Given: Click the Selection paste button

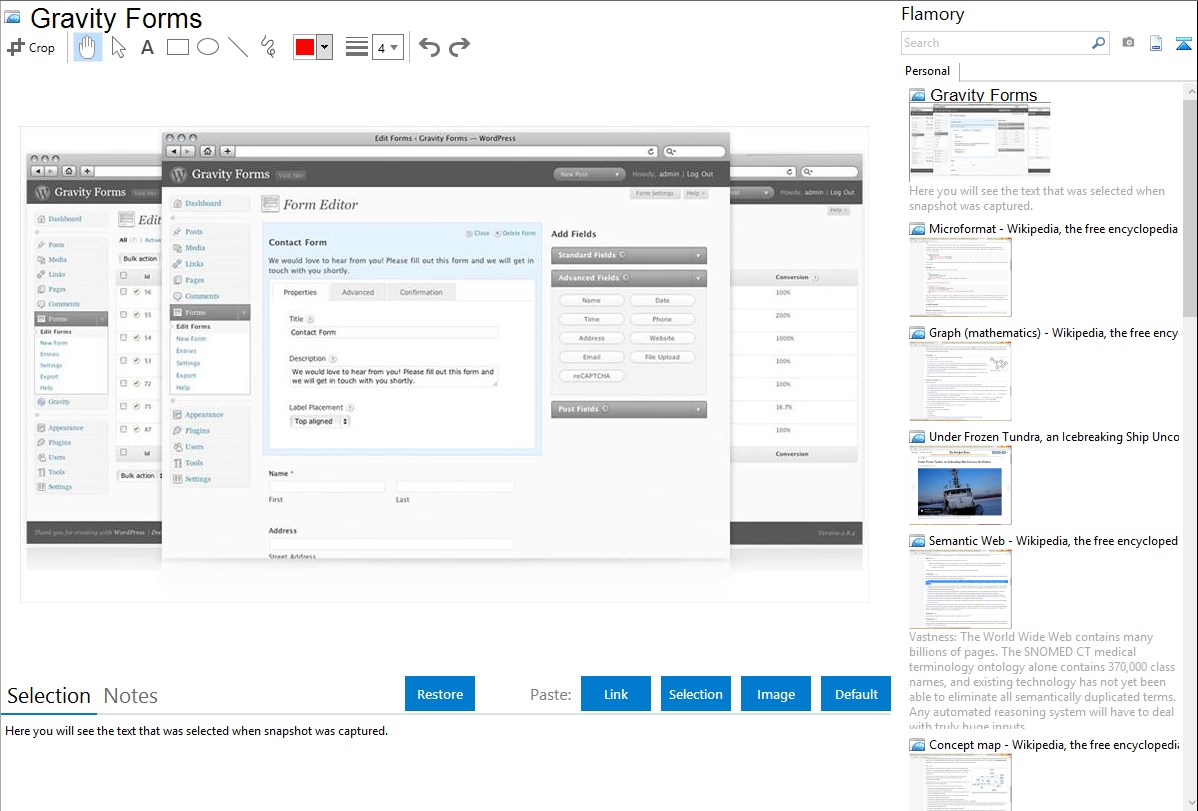Looking at the screenshot, I should (x=695, y=694).
